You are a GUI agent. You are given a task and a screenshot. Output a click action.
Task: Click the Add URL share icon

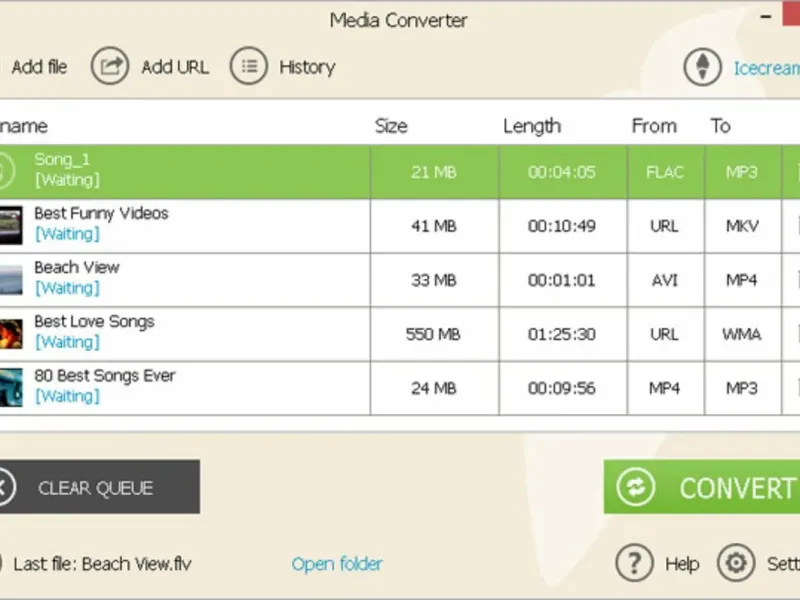coord(110,66)
